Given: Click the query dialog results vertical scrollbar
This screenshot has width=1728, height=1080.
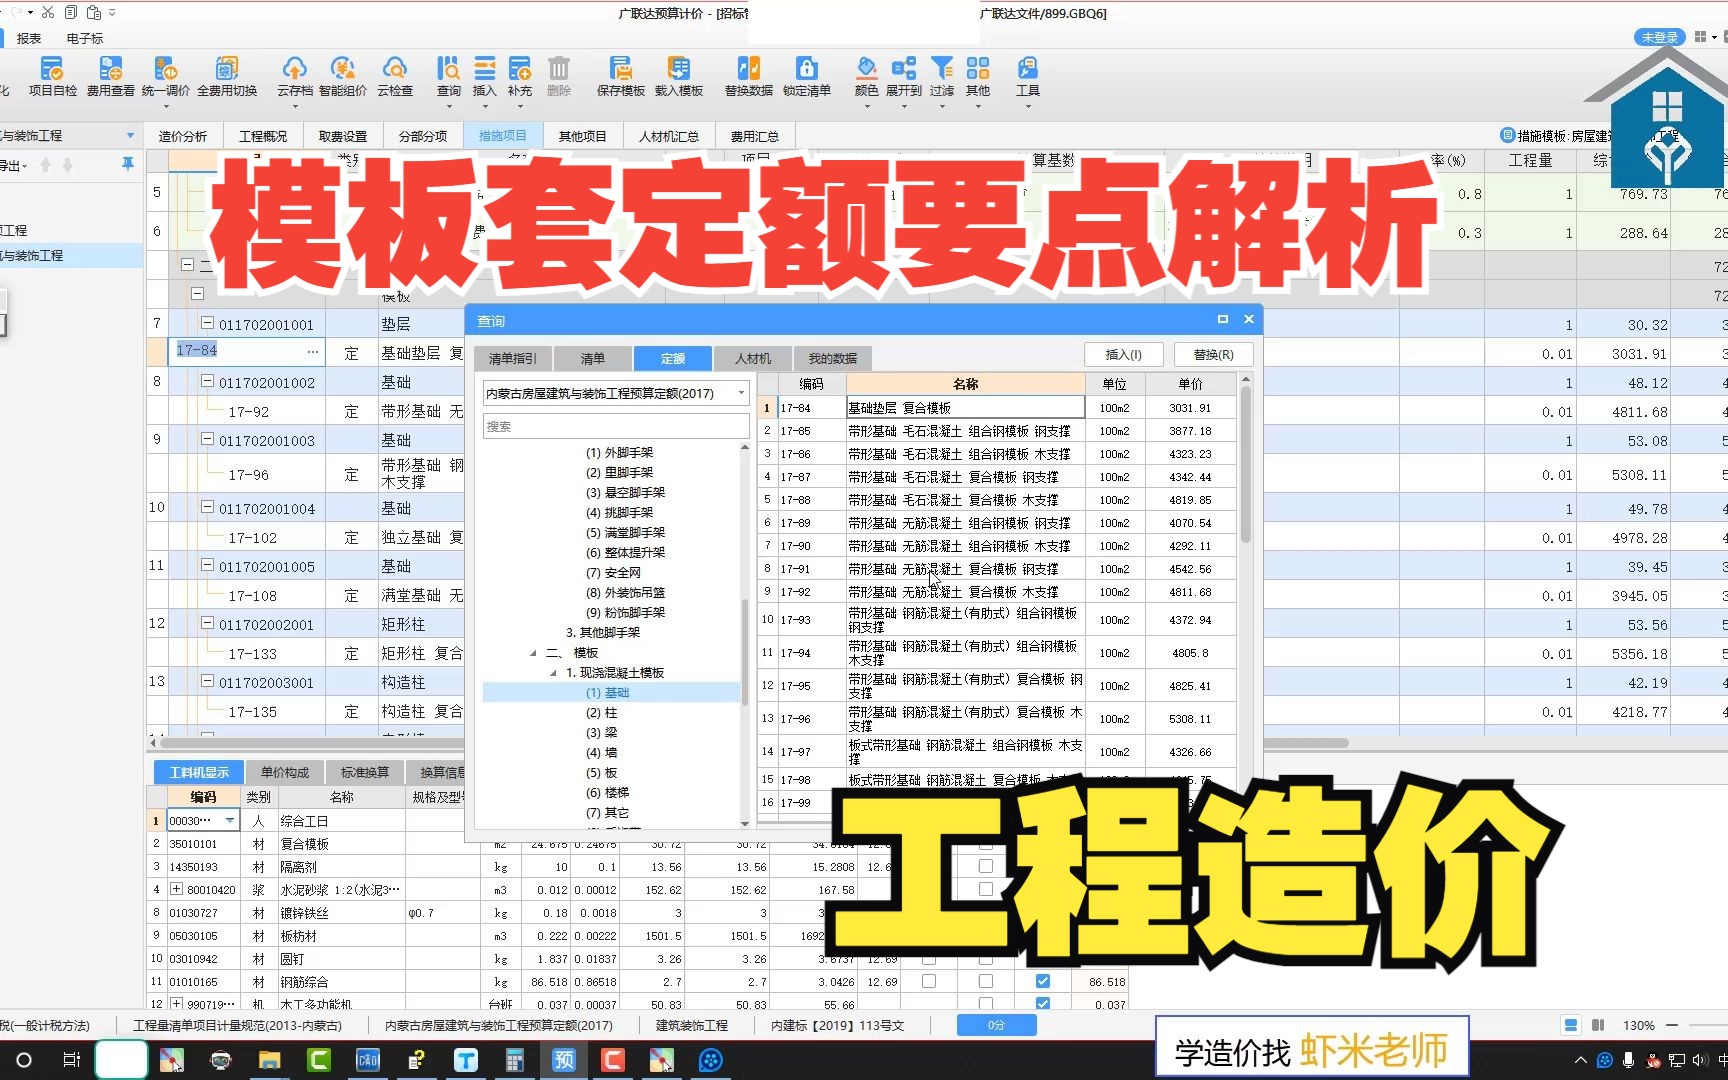Looking at the screenshot, I should pos(1245,464).
